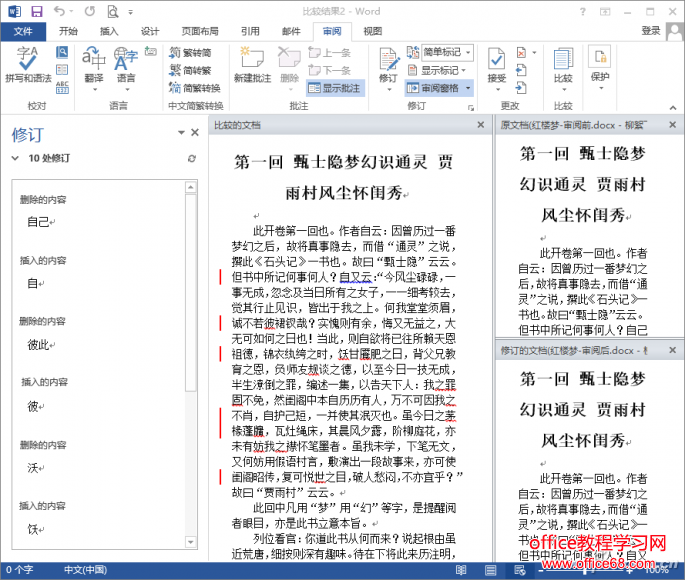Click the Accept change icon

[x=496, y=63]
